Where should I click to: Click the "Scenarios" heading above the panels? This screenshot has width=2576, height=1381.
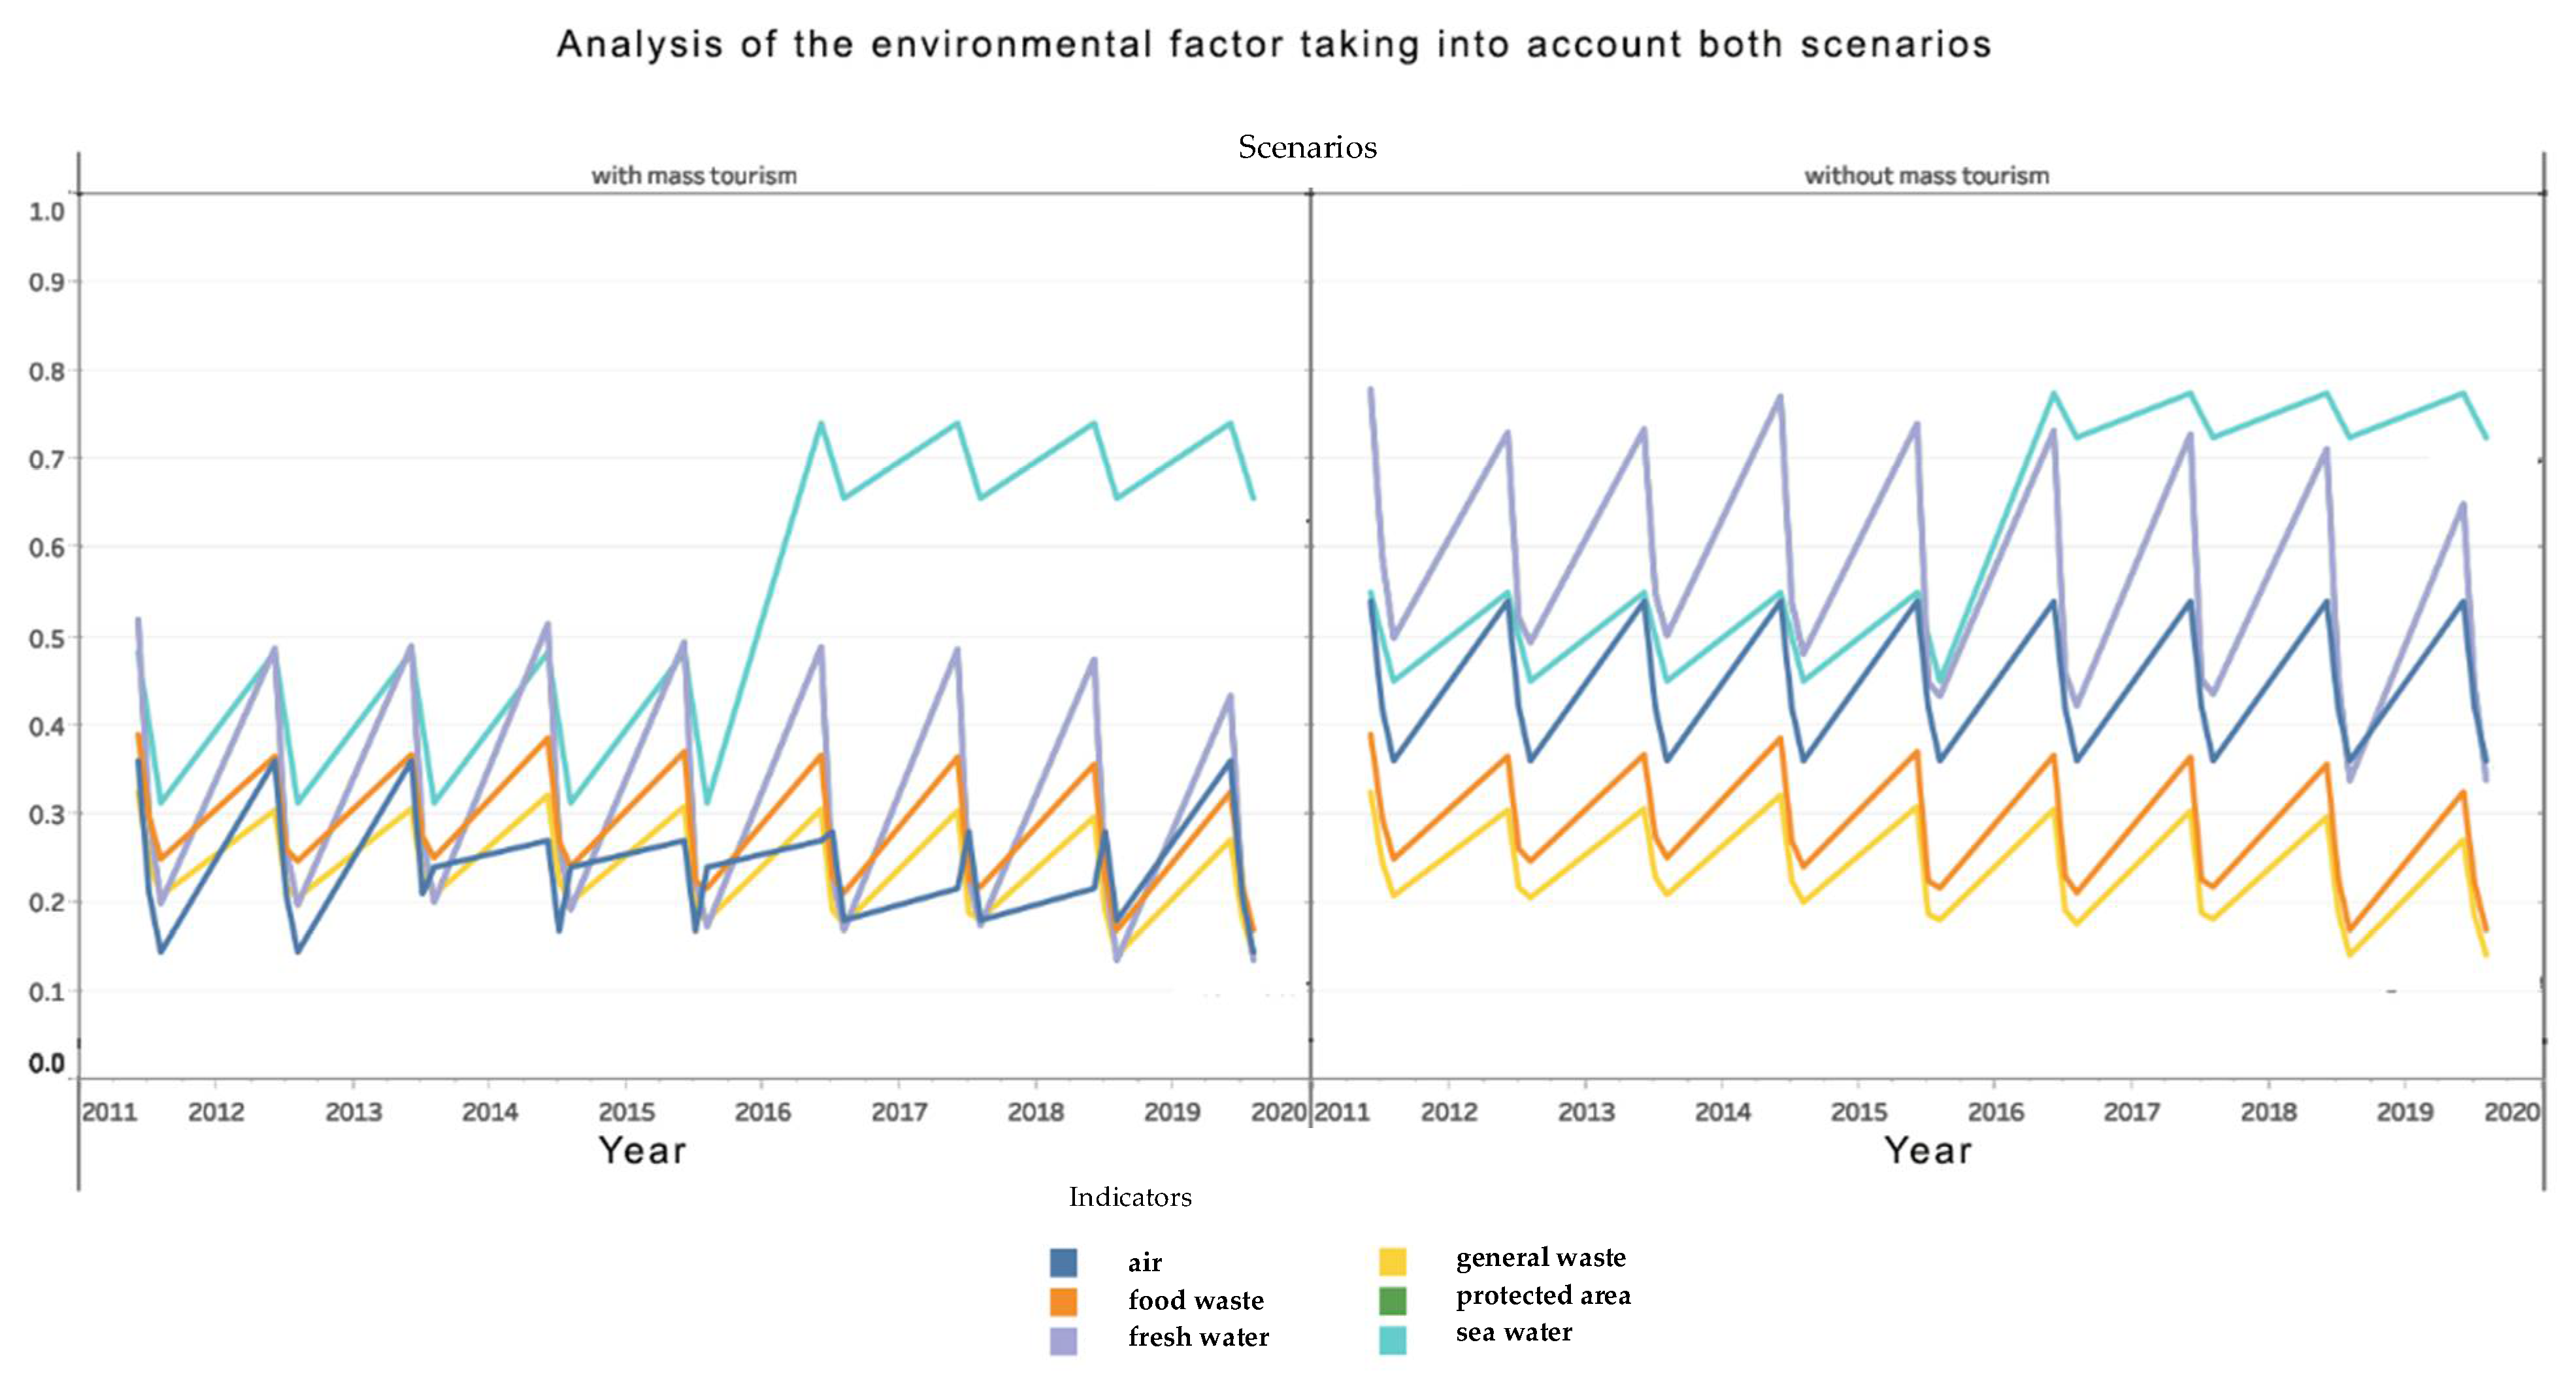pyautogui.click(x=1307, y=147)
